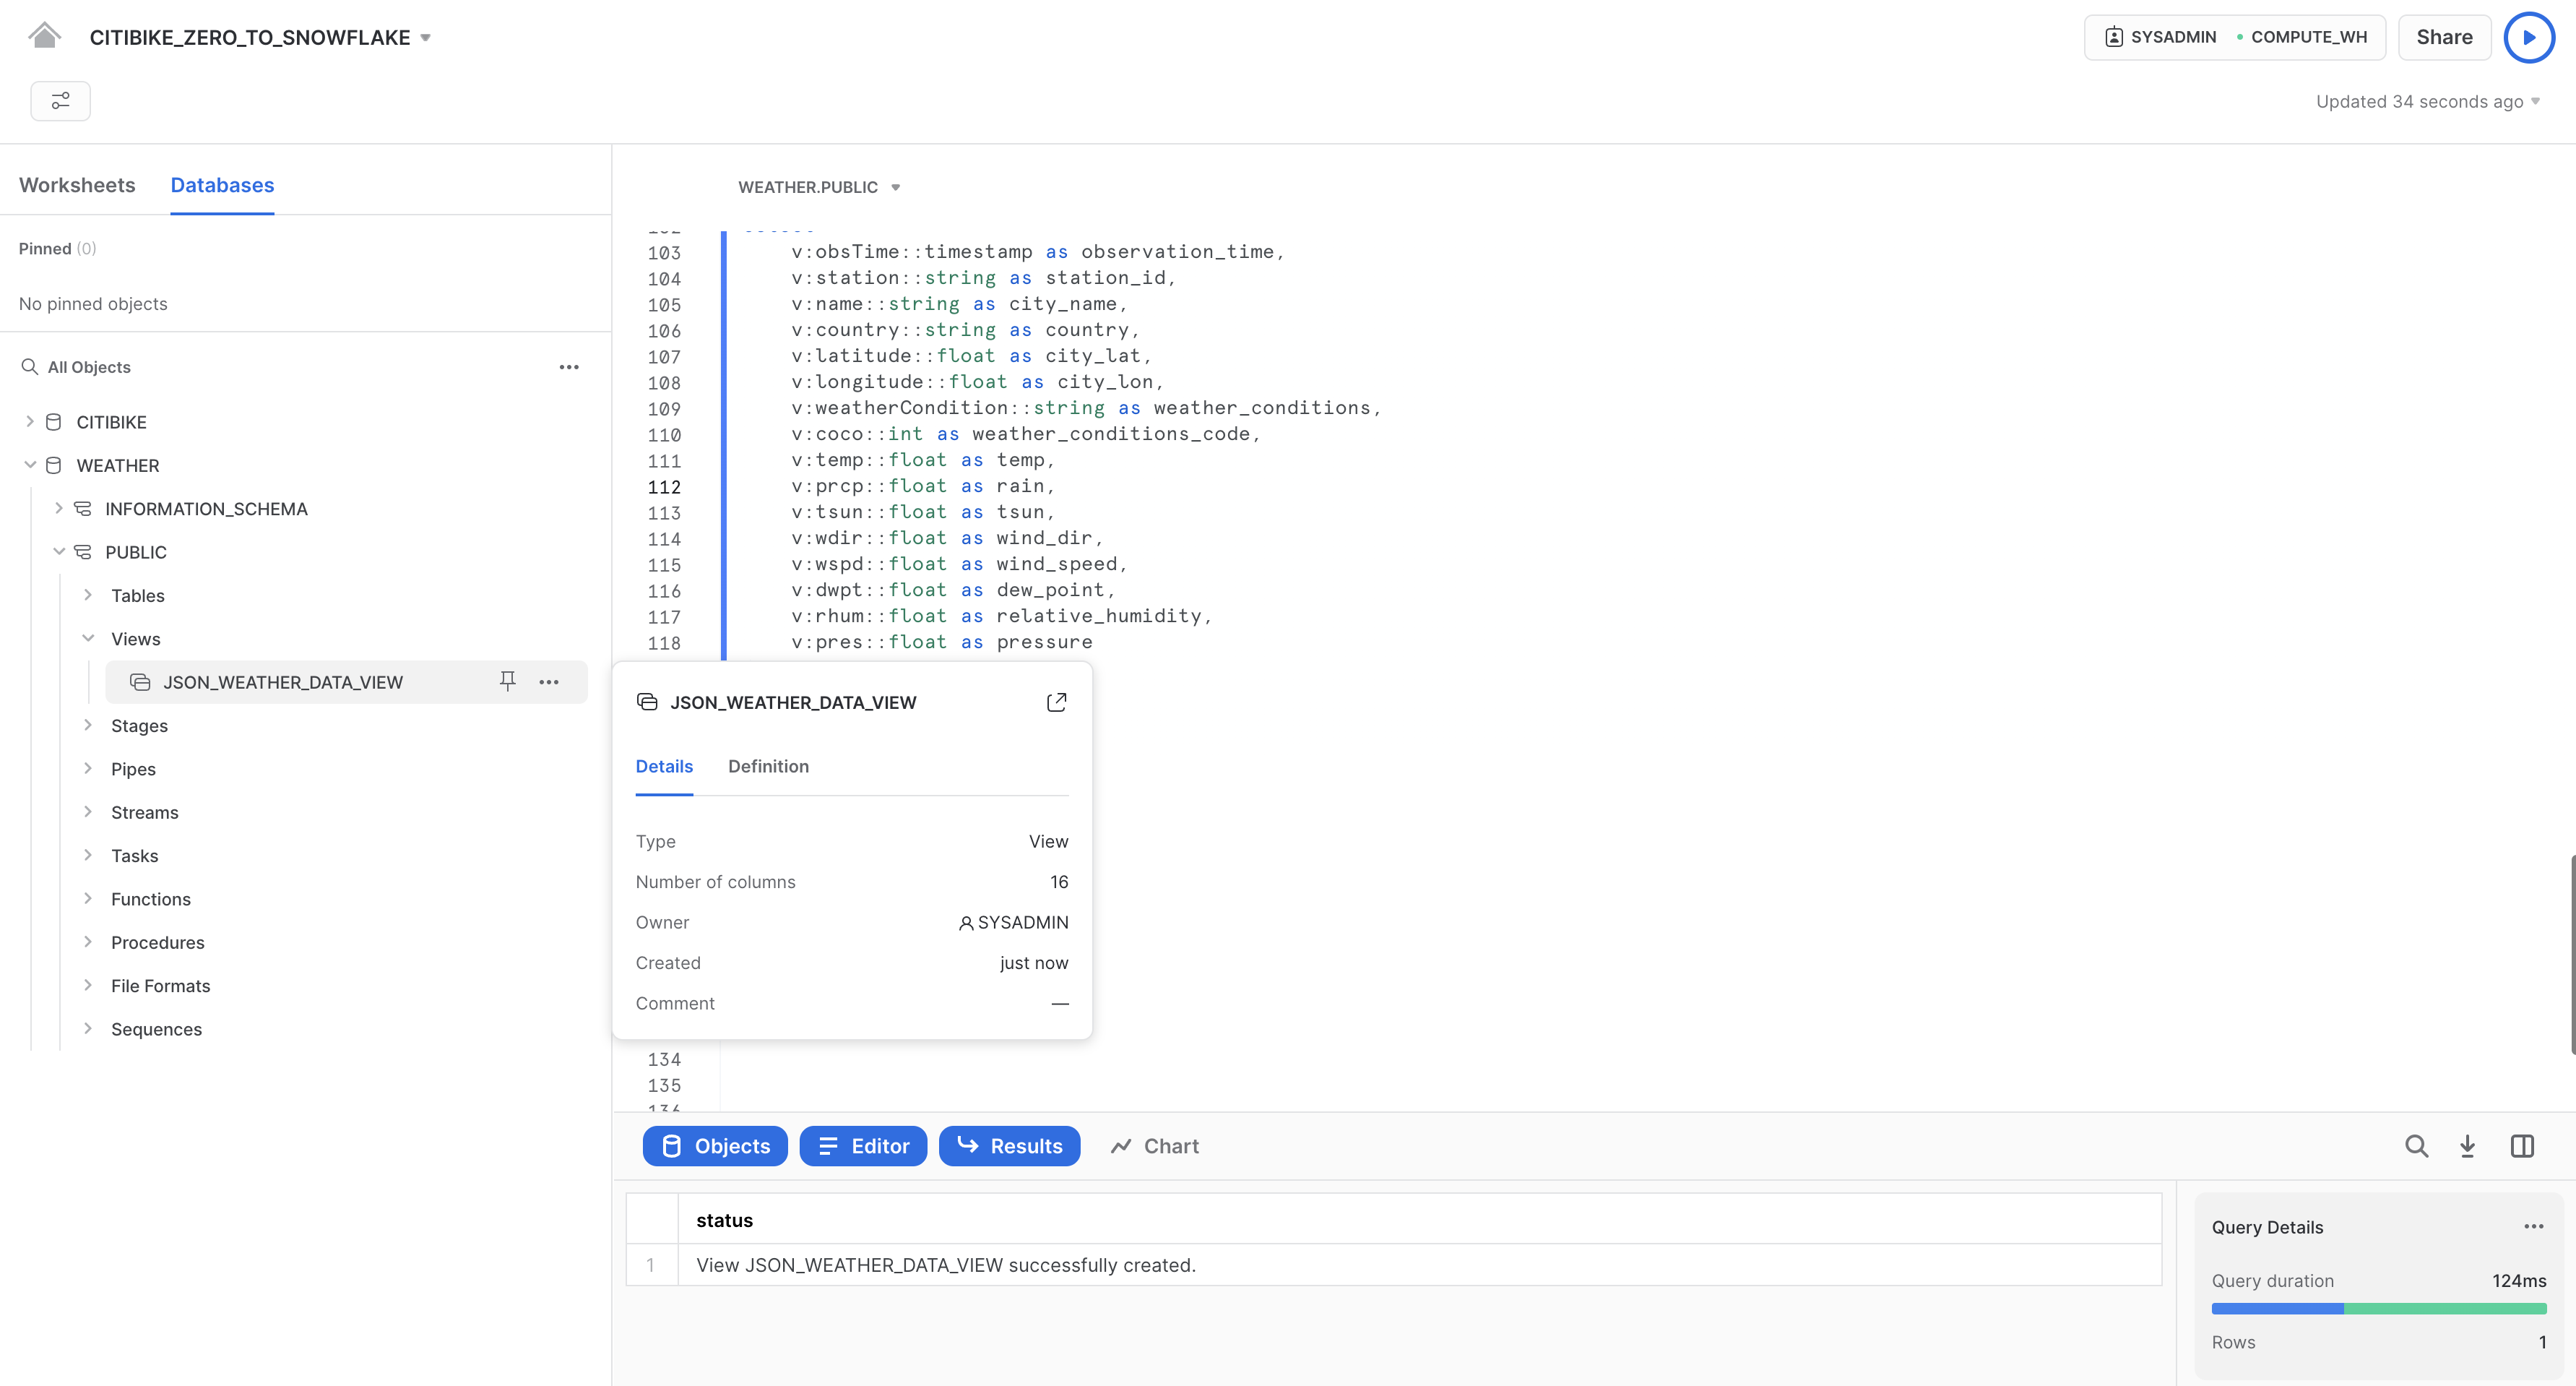Click the share button
2576x1386 pixels.
point(2447,38)
